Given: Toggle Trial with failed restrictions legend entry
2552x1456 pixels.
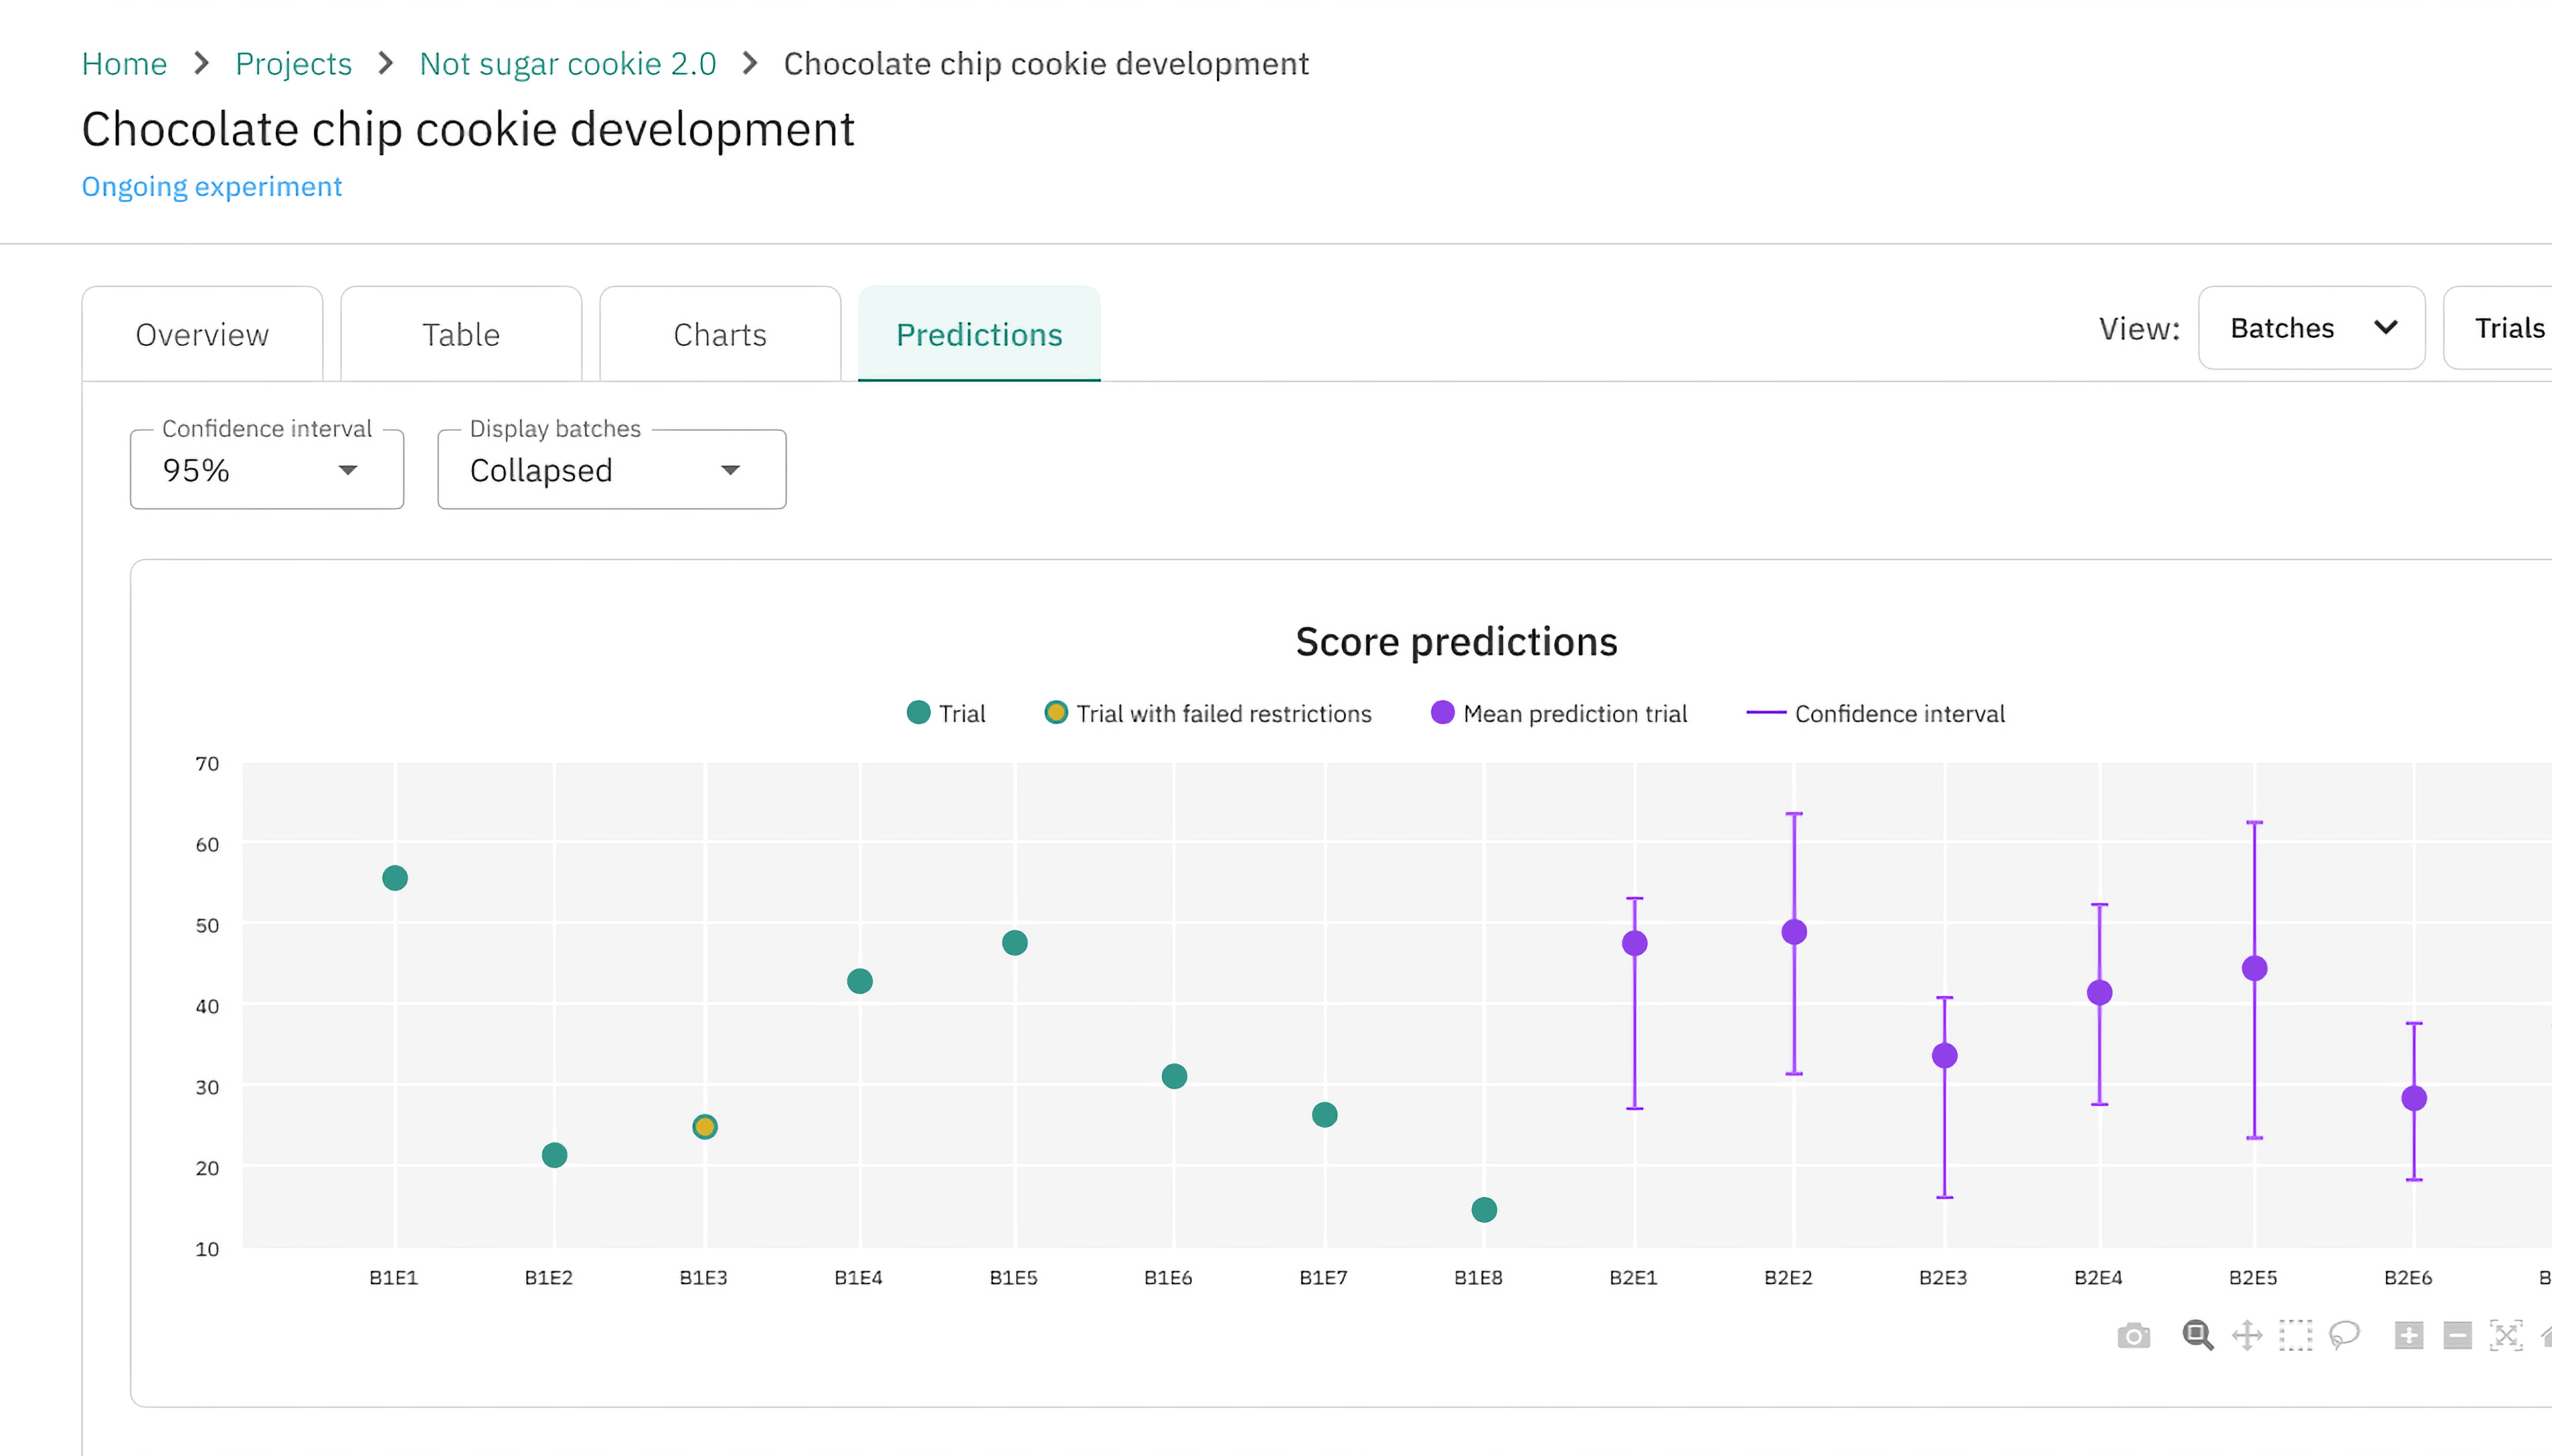Looking at the screenshot, I should coord(1208,713).
